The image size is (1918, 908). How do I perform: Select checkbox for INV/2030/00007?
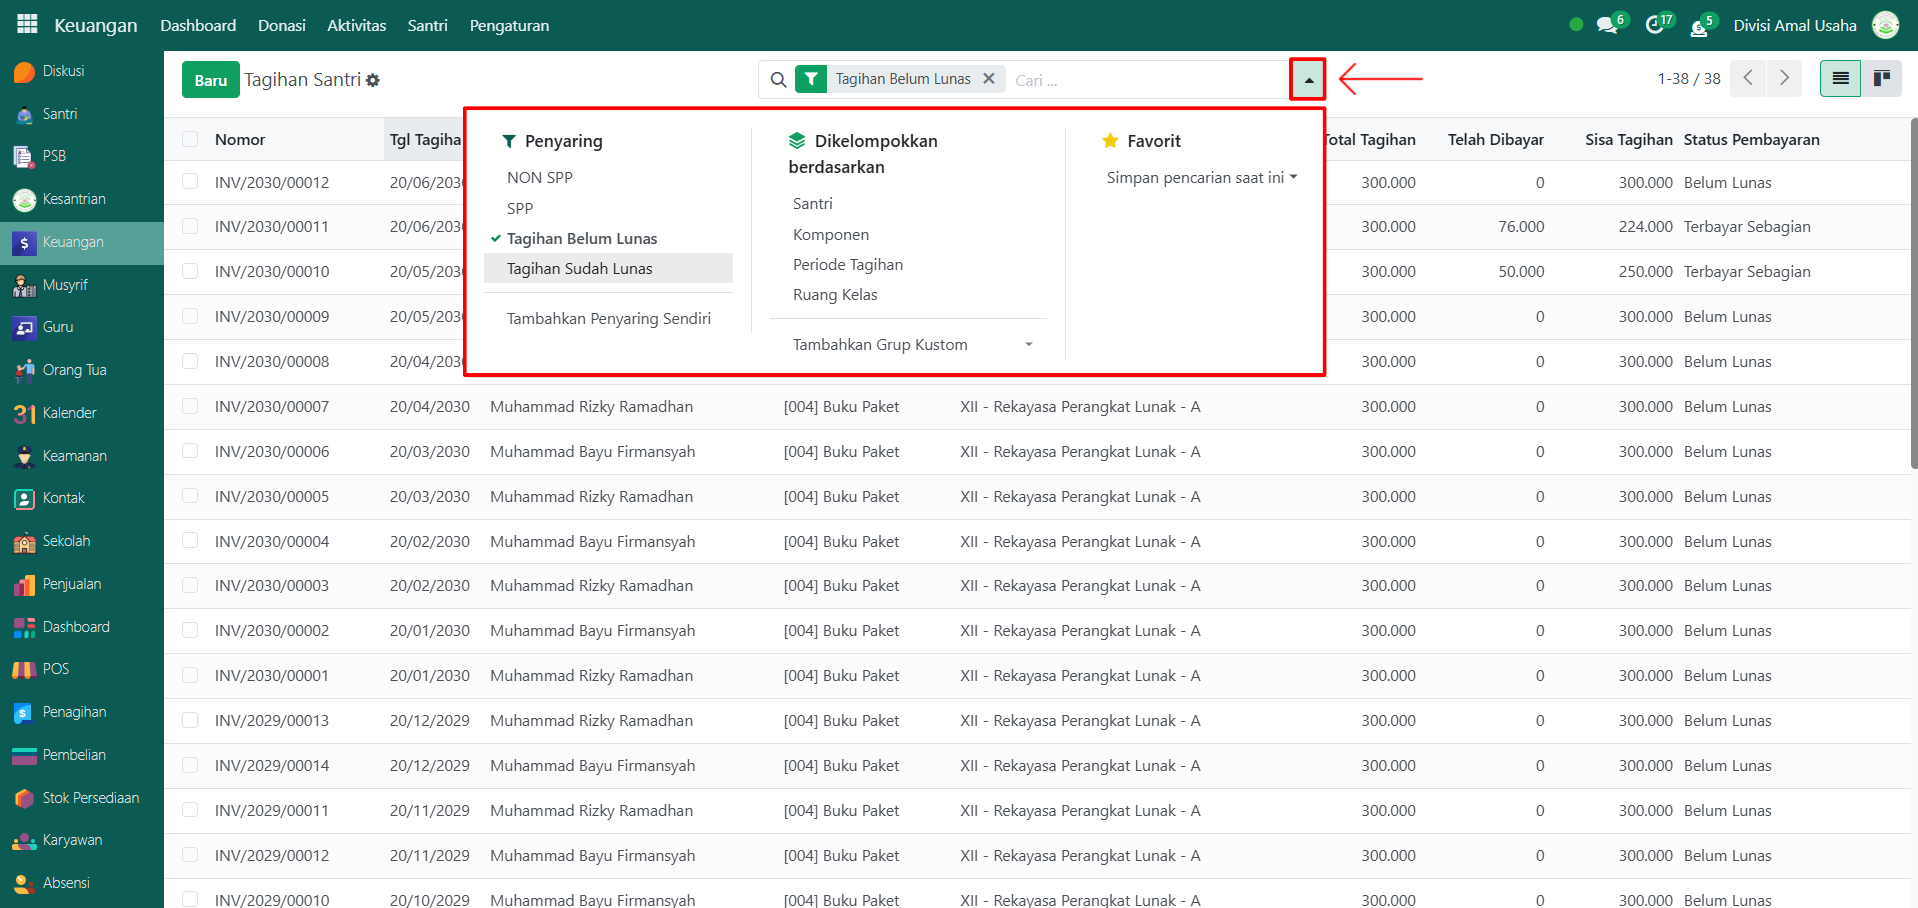click(190, 406)
